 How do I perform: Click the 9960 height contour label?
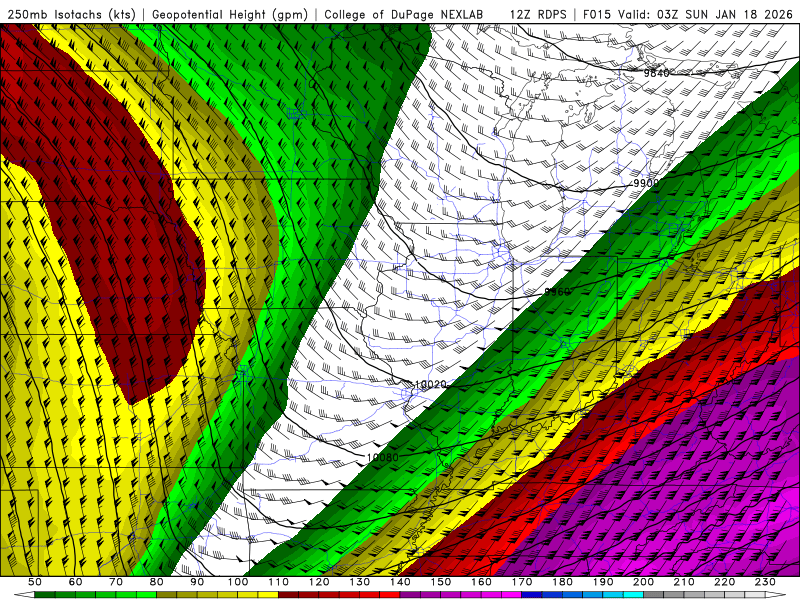tap(557, 292)
